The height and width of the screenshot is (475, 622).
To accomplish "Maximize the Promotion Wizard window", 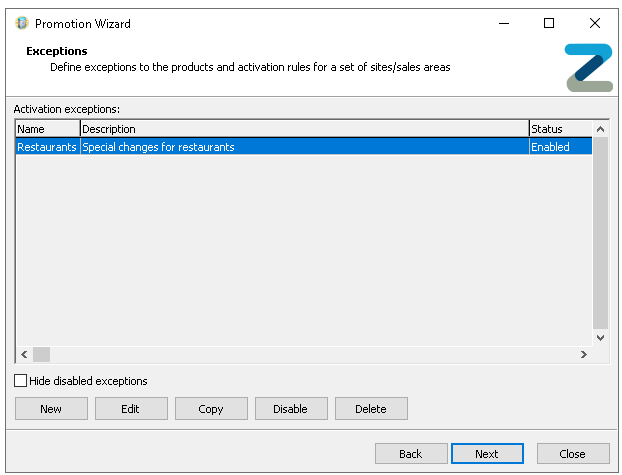I will tap(549, 23).
